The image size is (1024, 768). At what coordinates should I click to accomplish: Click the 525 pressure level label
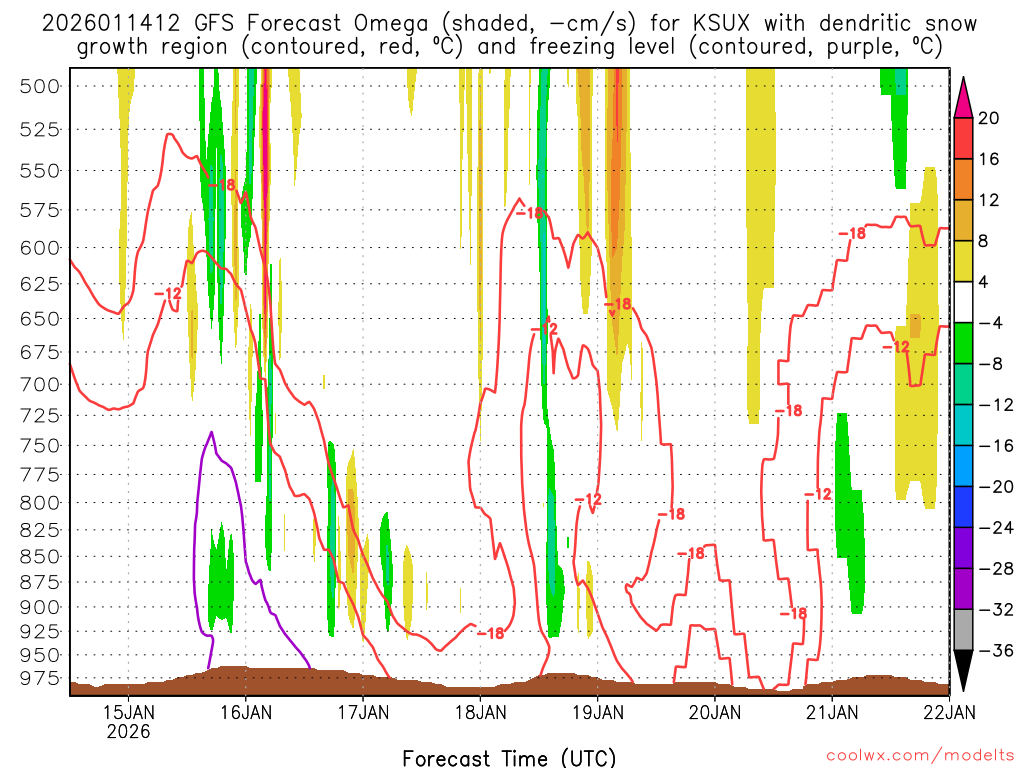[40, 130]
